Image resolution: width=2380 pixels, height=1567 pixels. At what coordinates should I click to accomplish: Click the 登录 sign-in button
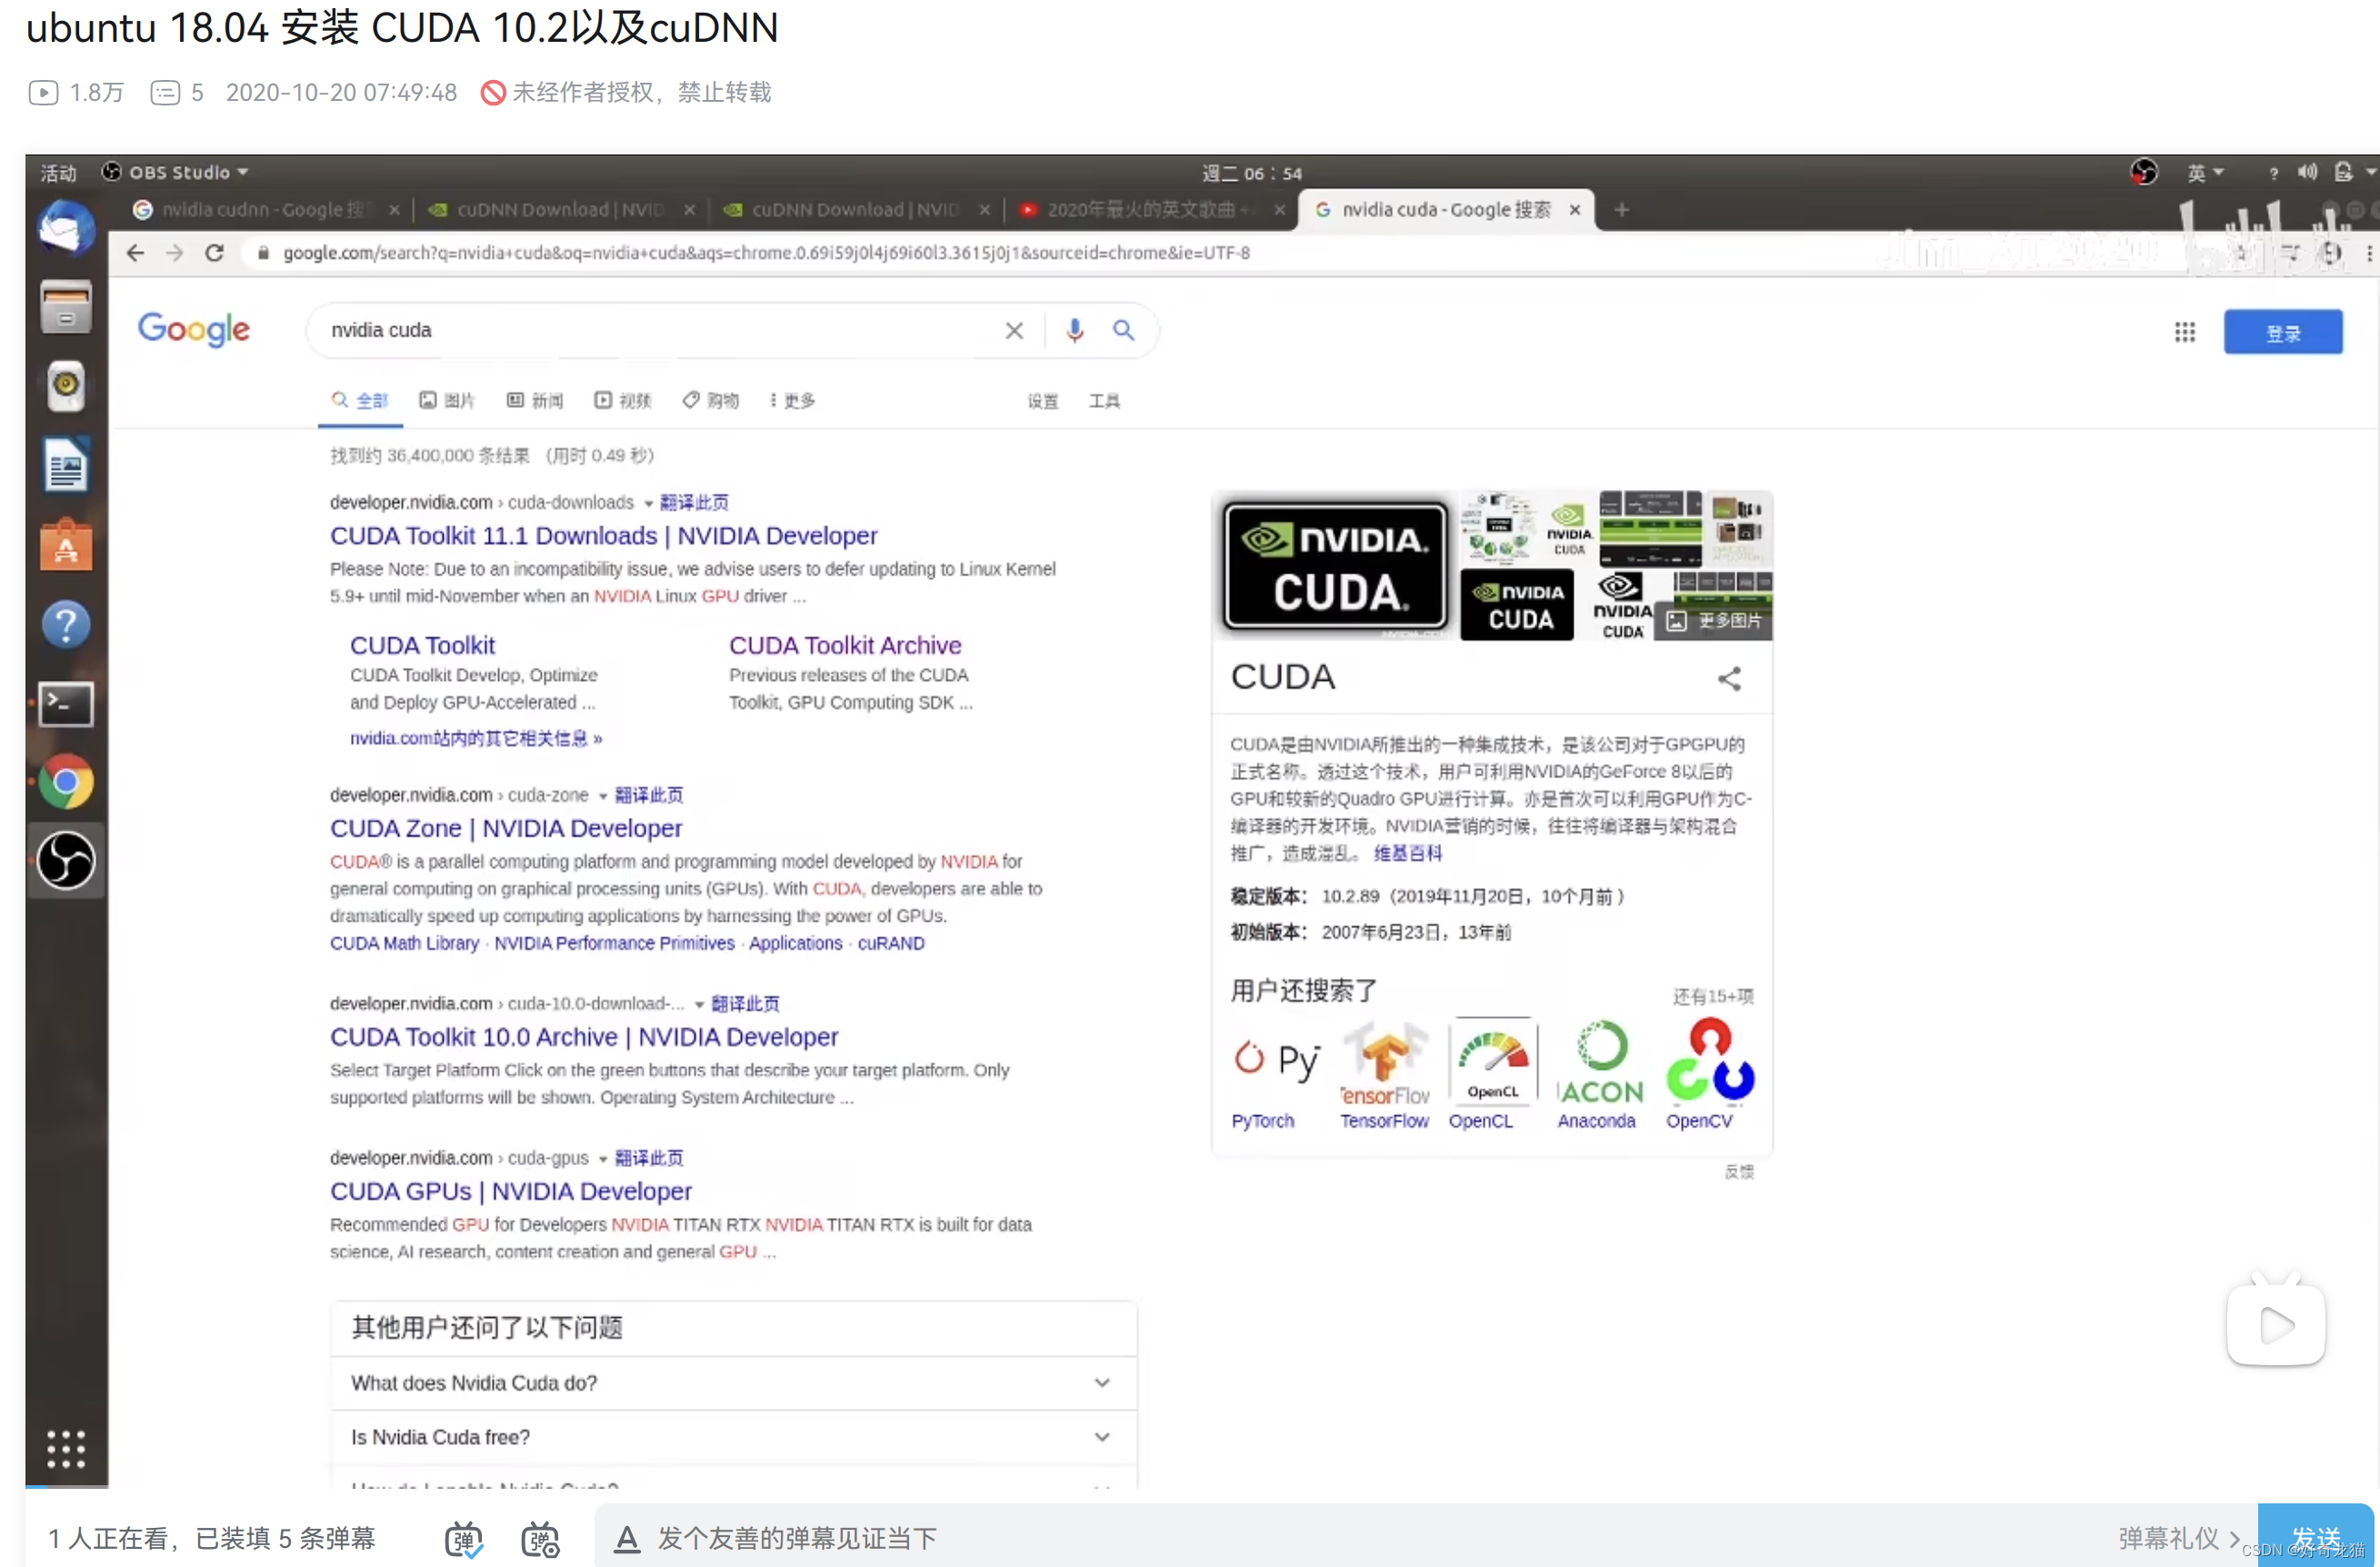click(2282, 331)
